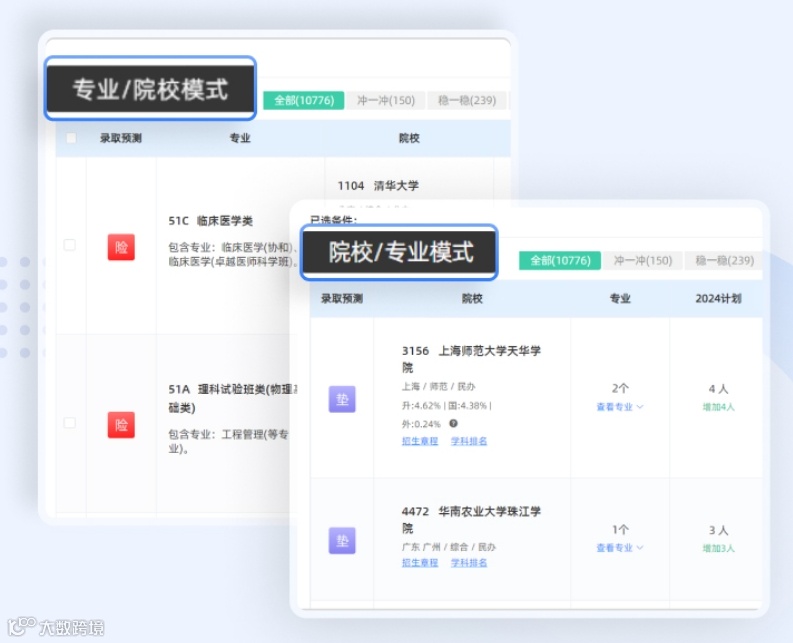Click the 专业/院校模式 label
Screen dimensions: 793x643
[150, 89]
